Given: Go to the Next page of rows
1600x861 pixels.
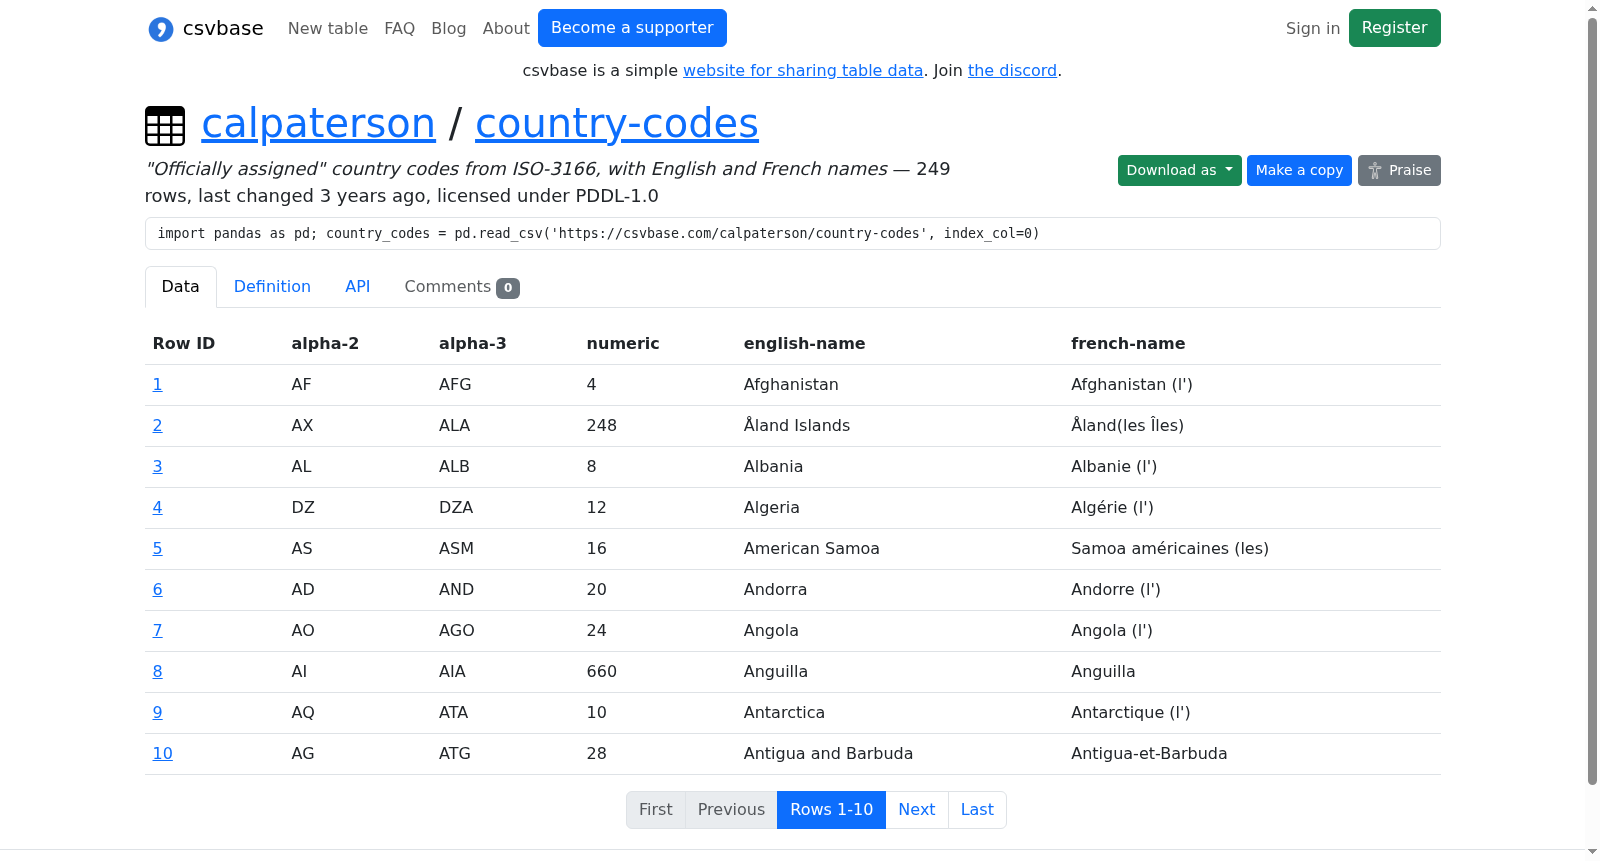Looking at the screenshot, I should coord(917,810).
